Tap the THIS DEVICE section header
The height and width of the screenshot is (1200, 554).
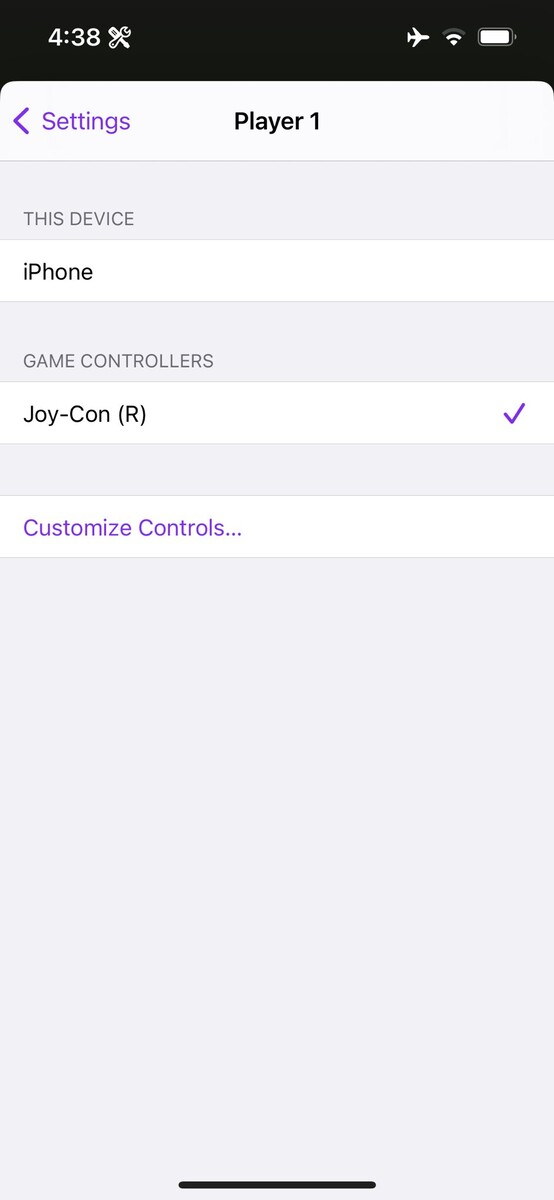pos(79,219)
